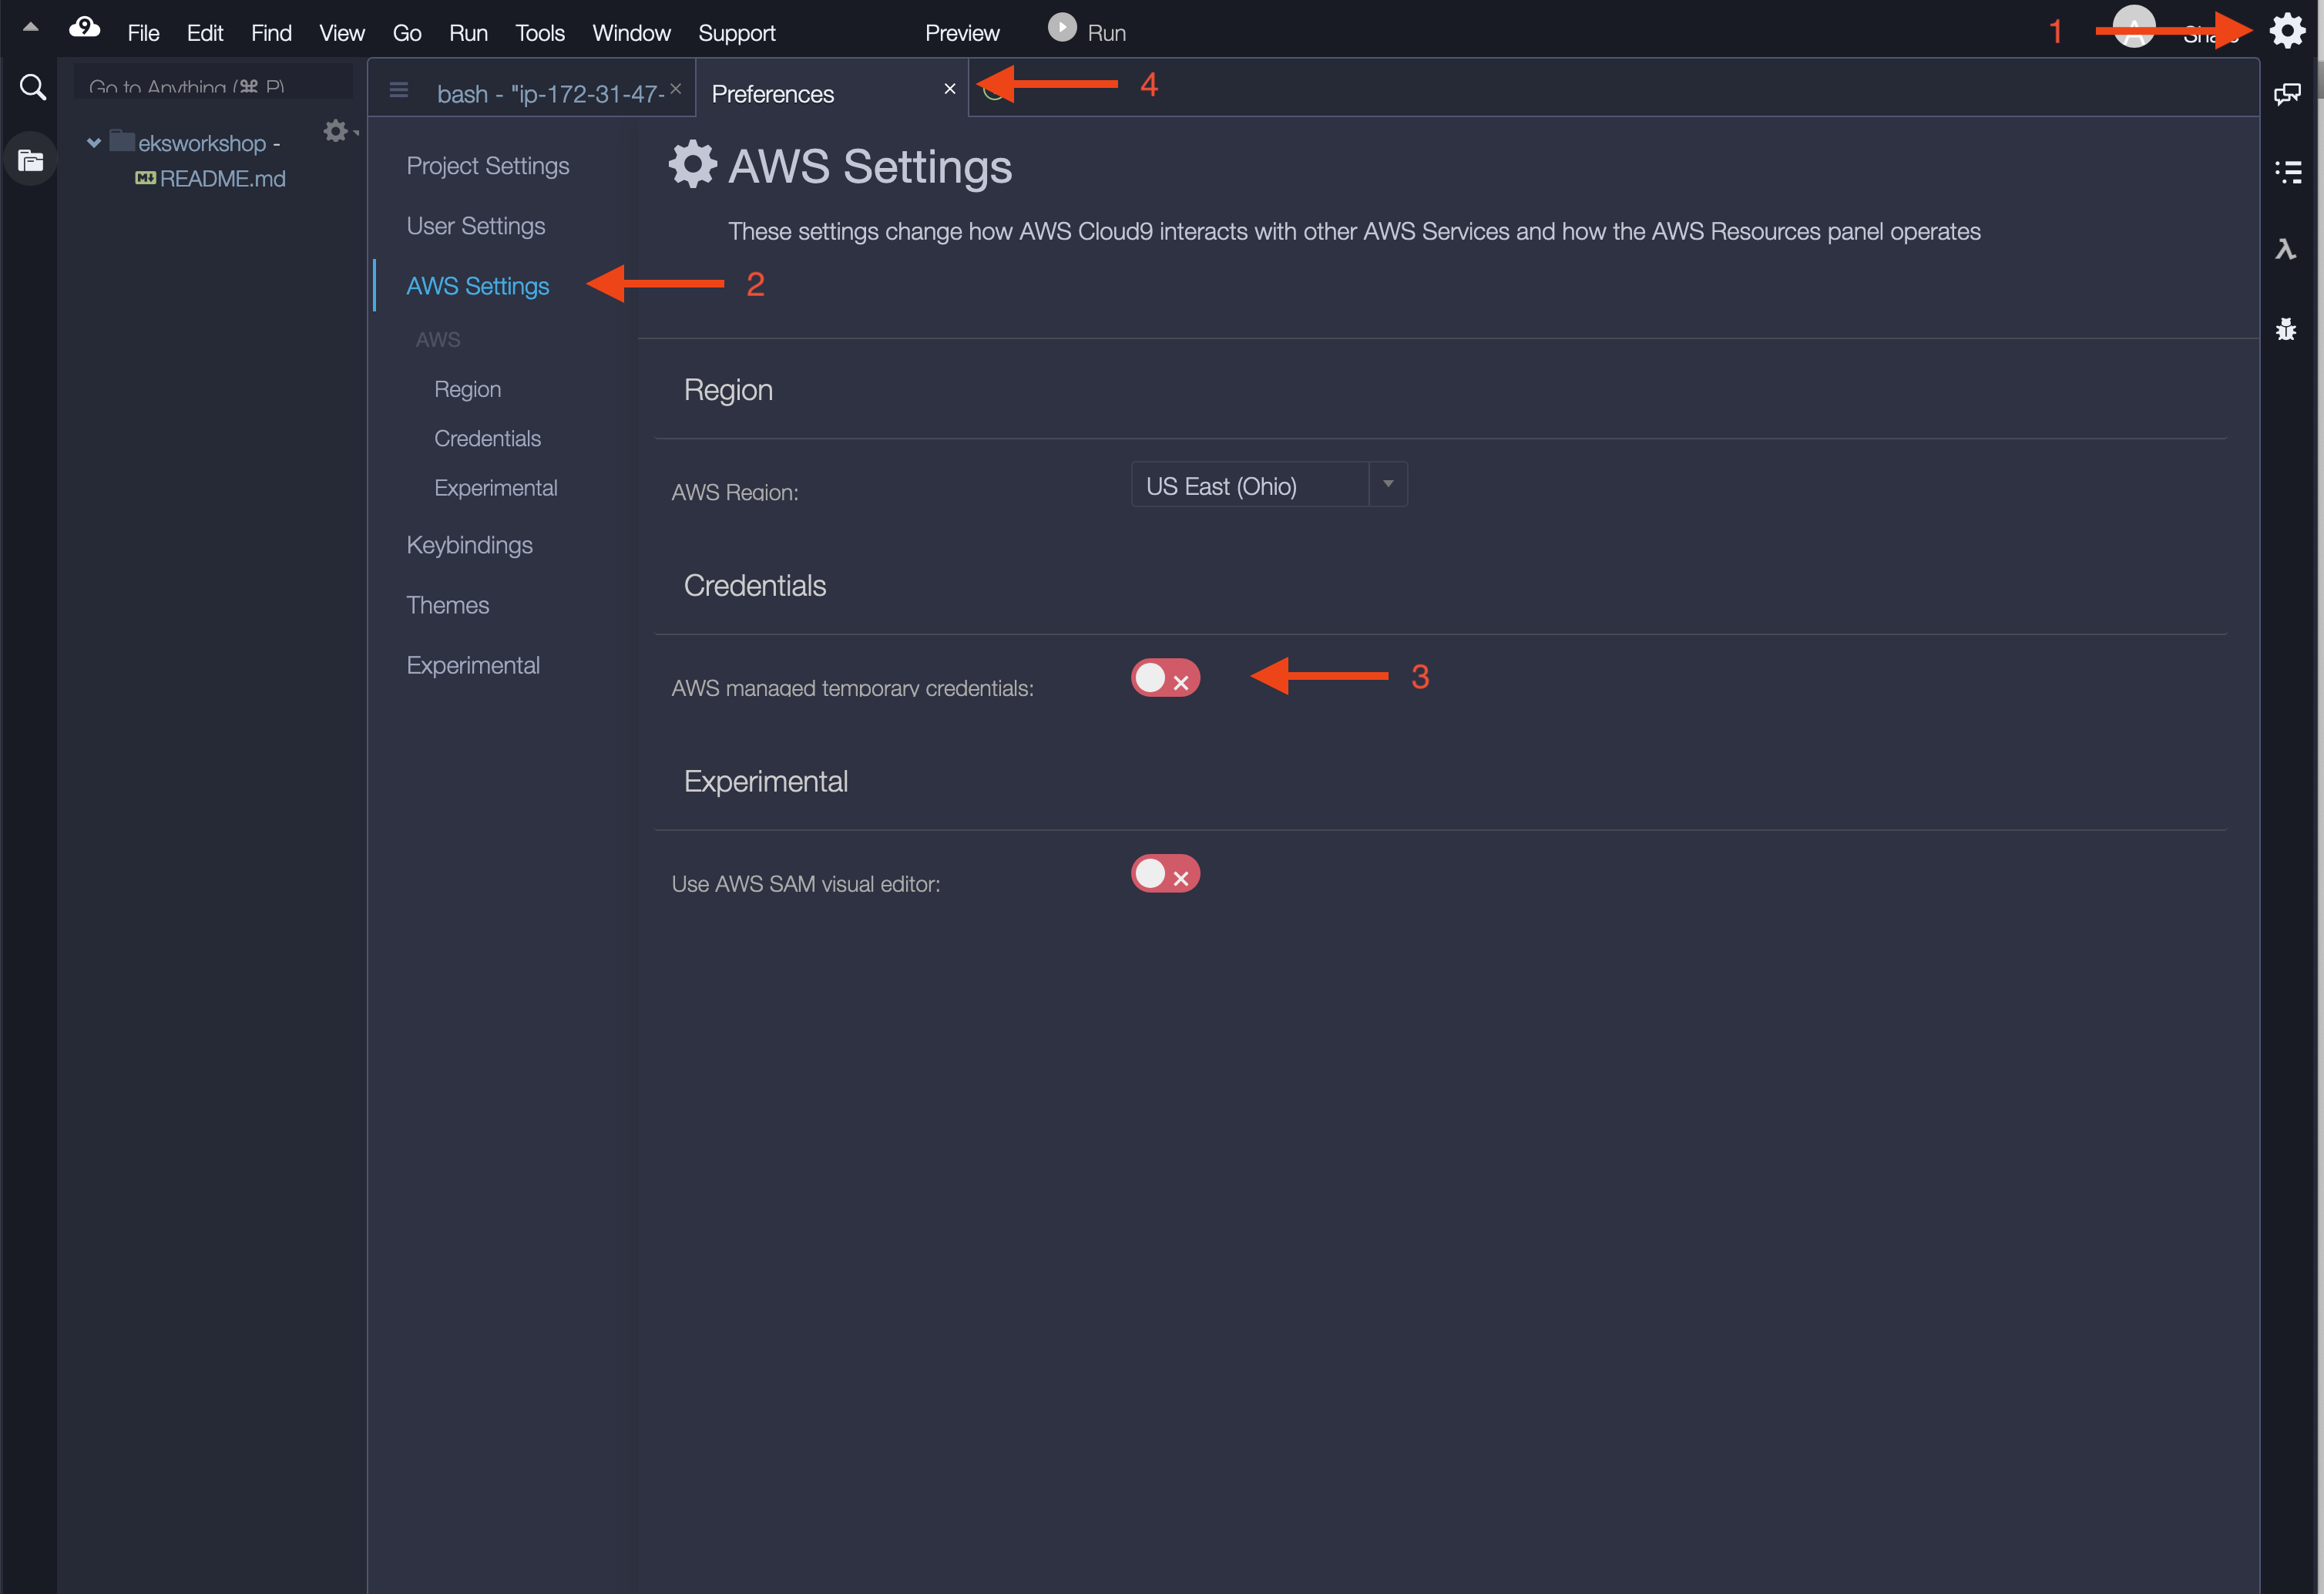2324x1594 pixels.
Task: Disable AWS managed temporary credentials
Action: (x=1164, y=677)
